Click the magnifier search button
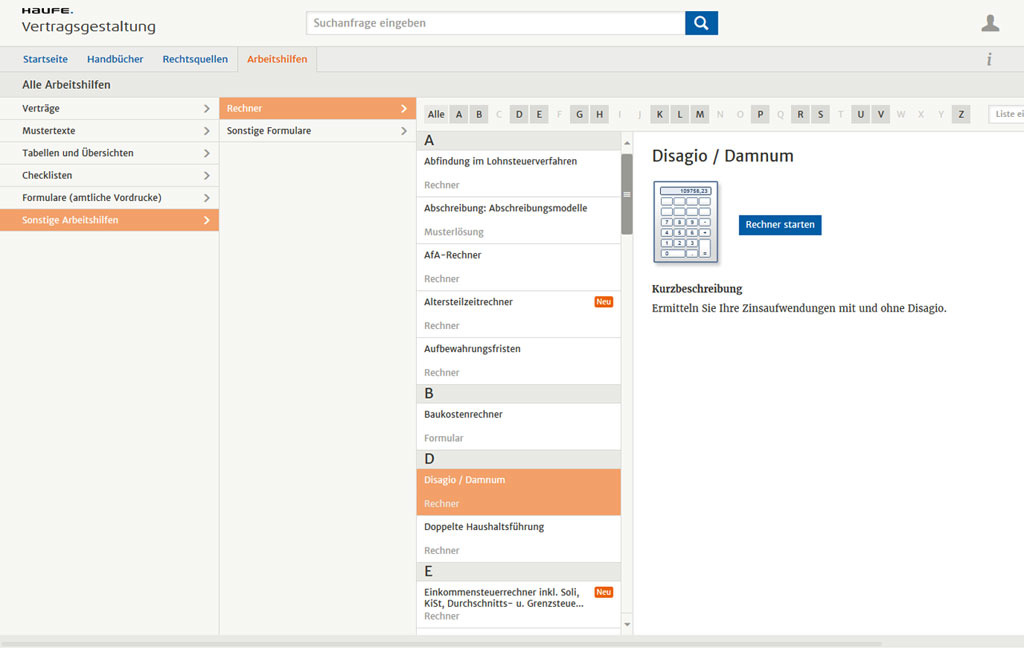Screen dimensions: 1024x670 [x=701, y=23]
